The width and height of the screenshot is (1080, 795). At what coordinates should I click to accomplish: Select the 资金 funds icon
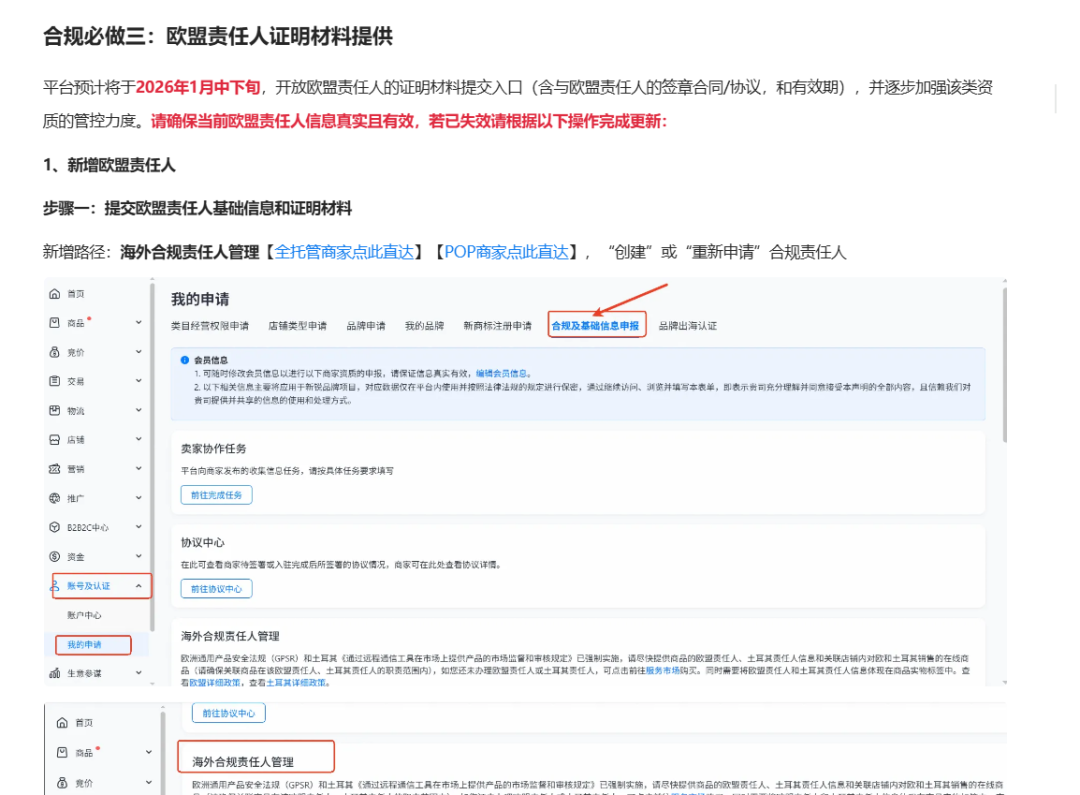[x=55, y=556]
